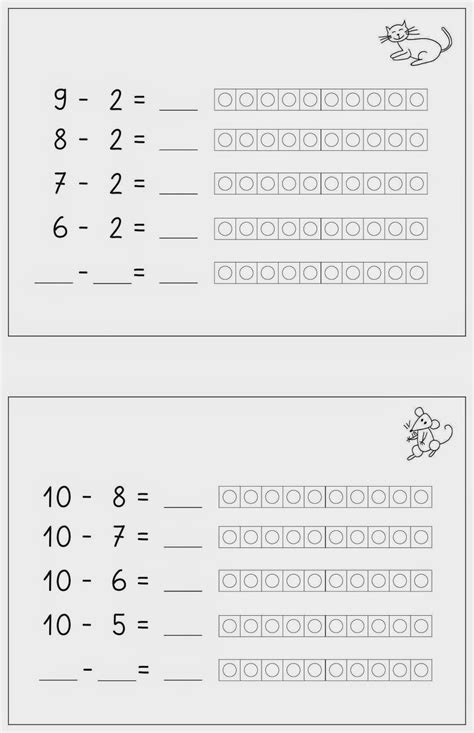The width and height of the screenshot is (474, 733).
Task: Click the mouse drawing
Action: click(x=428, y=434)
